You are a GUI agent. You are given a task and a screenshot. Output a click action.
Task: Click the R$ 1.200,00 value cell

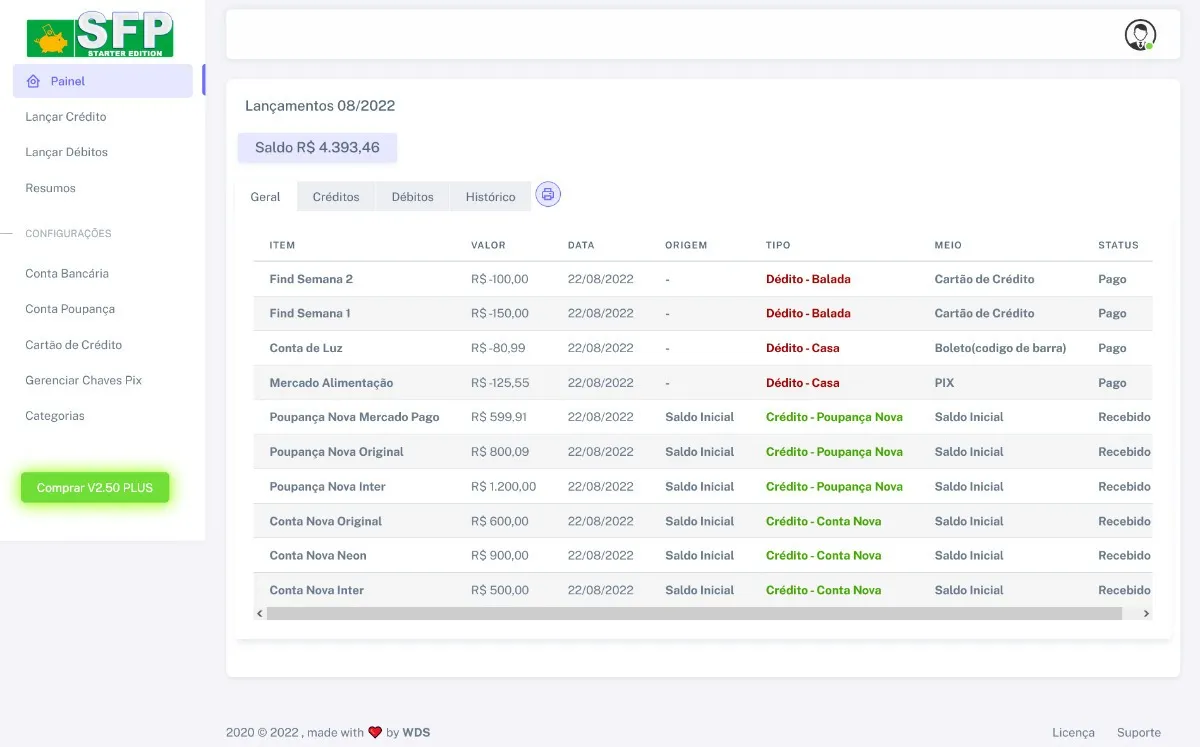point(504,487)
